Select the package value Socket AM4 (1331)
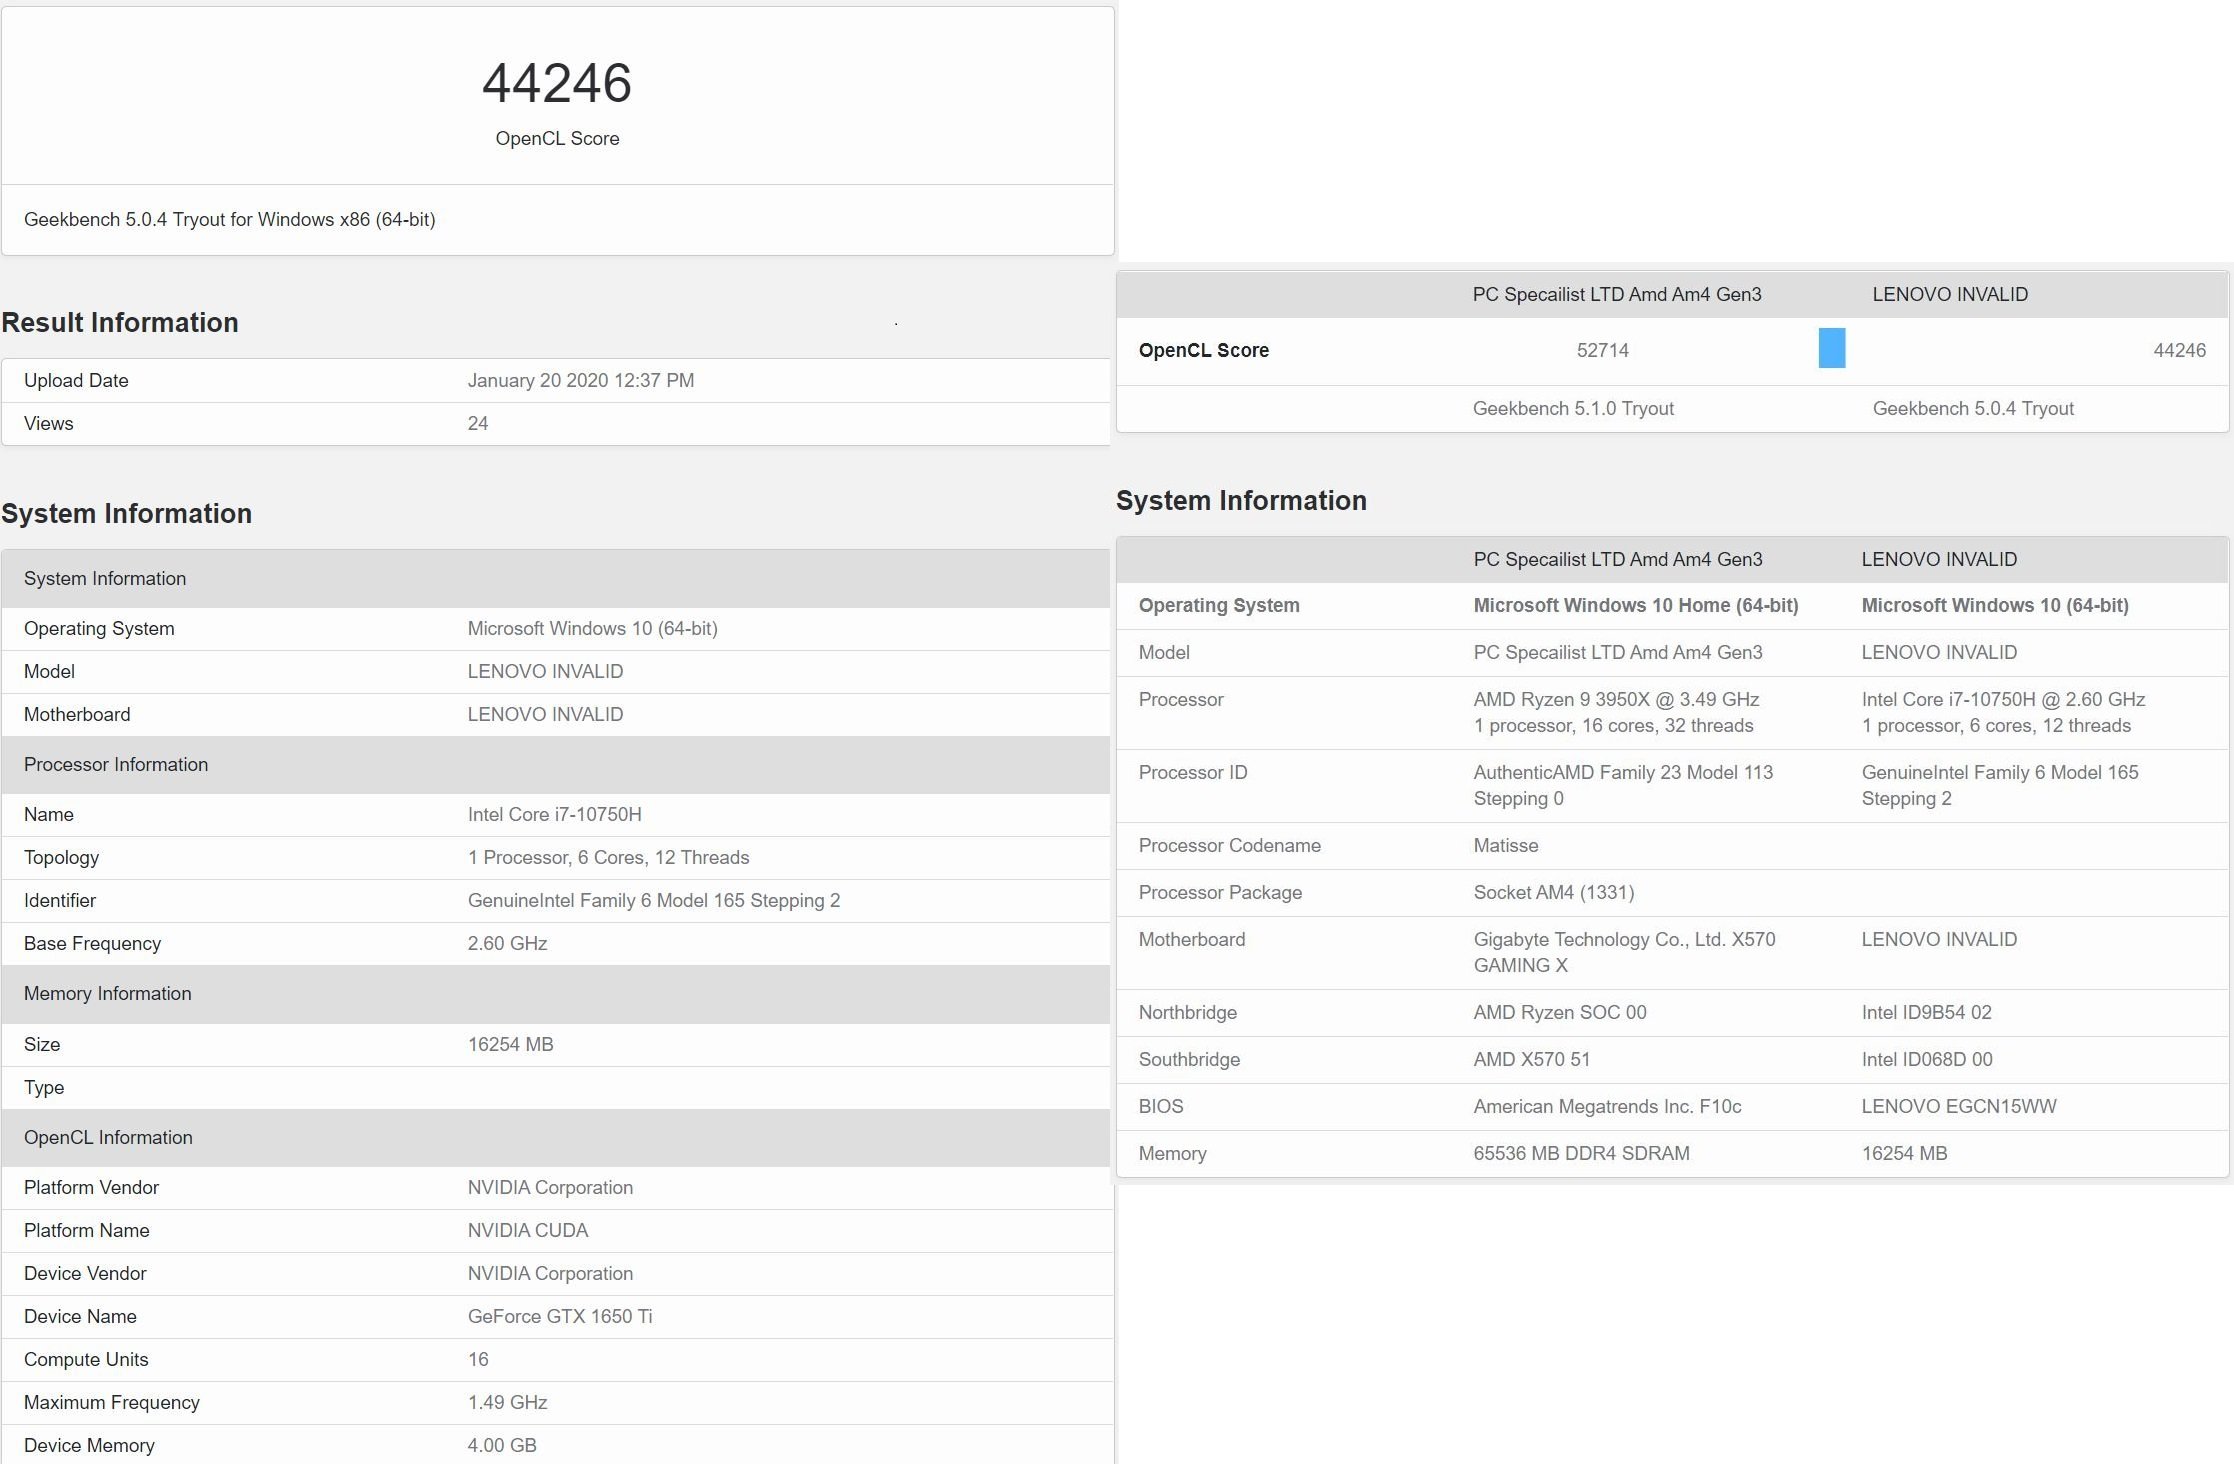 click(x=1554, y=893)
